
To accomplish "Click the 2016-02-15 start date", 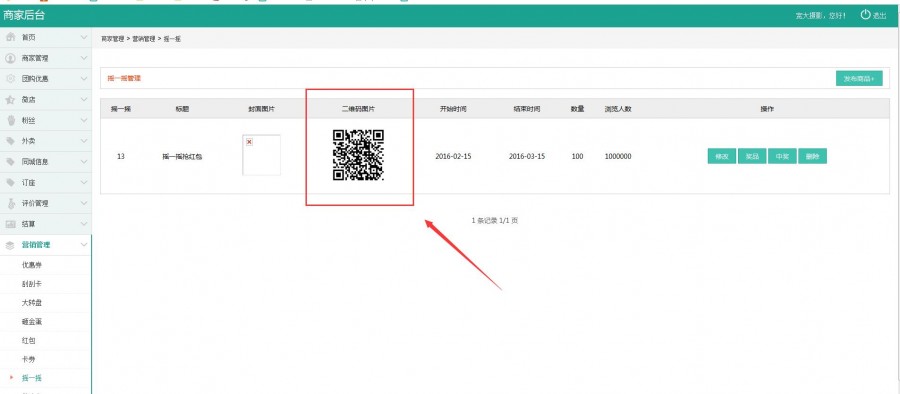I will 453,156.
